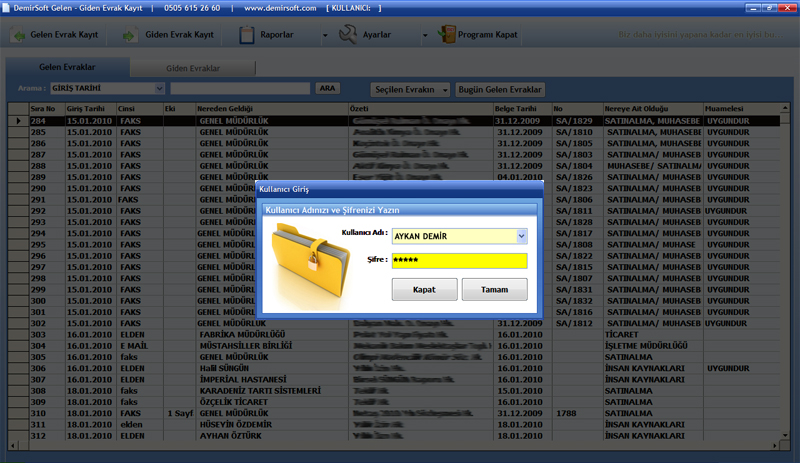Viewport: 800px width, 463px height.
Task: Click the 1 Sayf attachment cell in row 310
Action: click(x=180, y=413)
